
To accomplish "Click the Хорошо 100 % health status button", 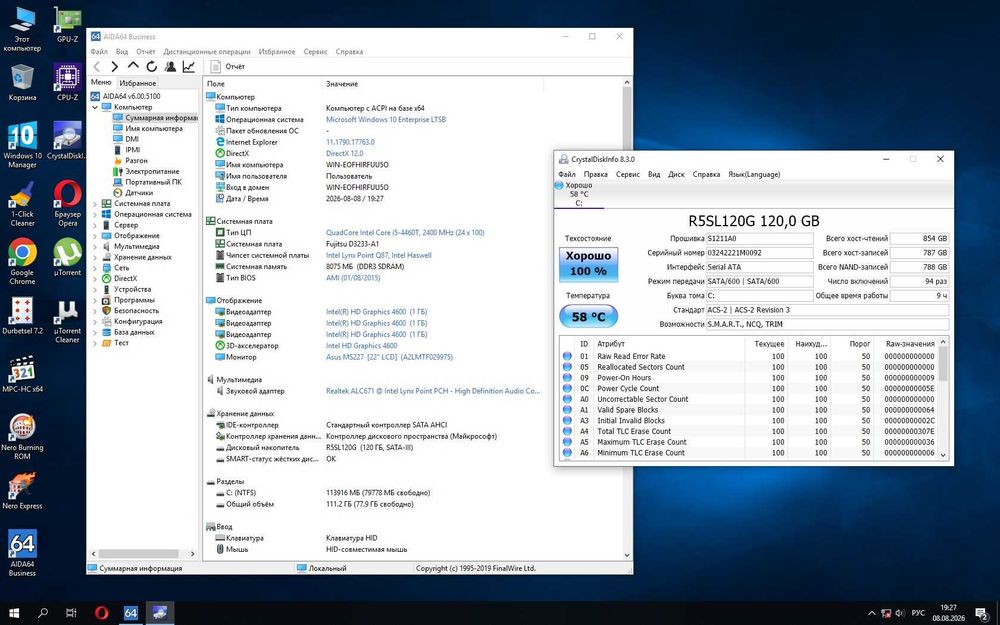I will pos(589,264).
